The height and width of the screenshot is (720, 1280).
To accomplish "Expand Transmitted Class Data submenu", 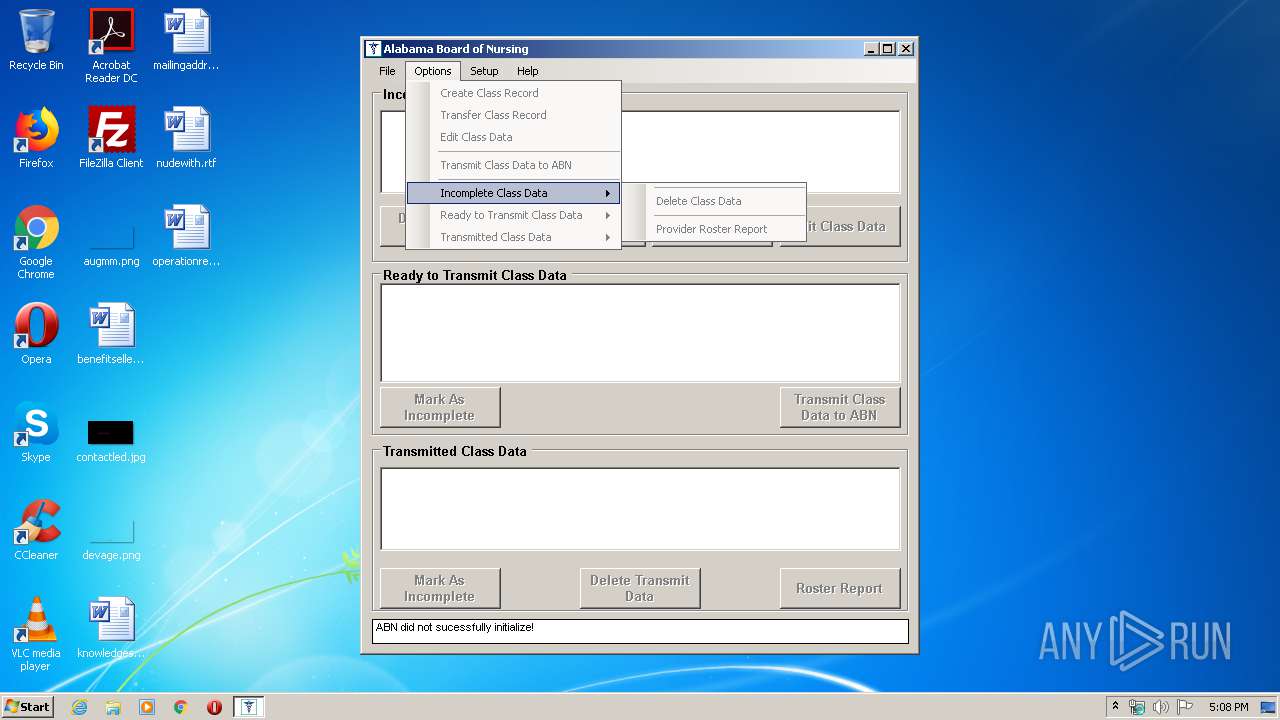I will (513, 237).
